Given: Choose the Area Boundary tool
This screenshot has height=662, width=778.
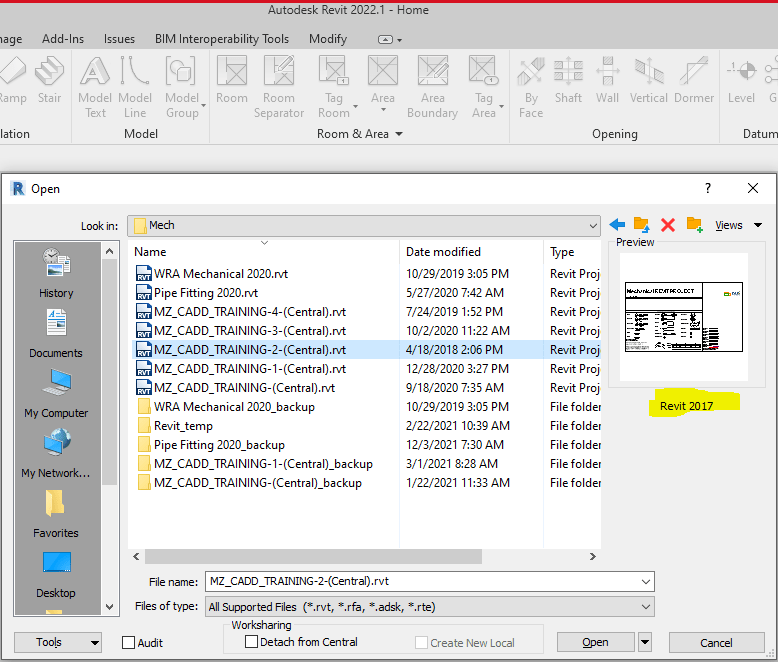Looking at the screenshot, I should click(x=433, y=87).
